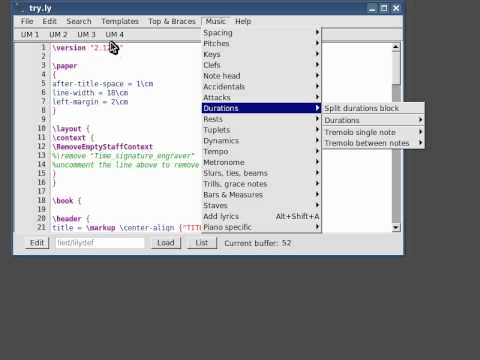Image resolution: width=480 pixels, height=360 pixels.
Task: Open Tremolo between notes submenu
Action: tap(373, 143)
